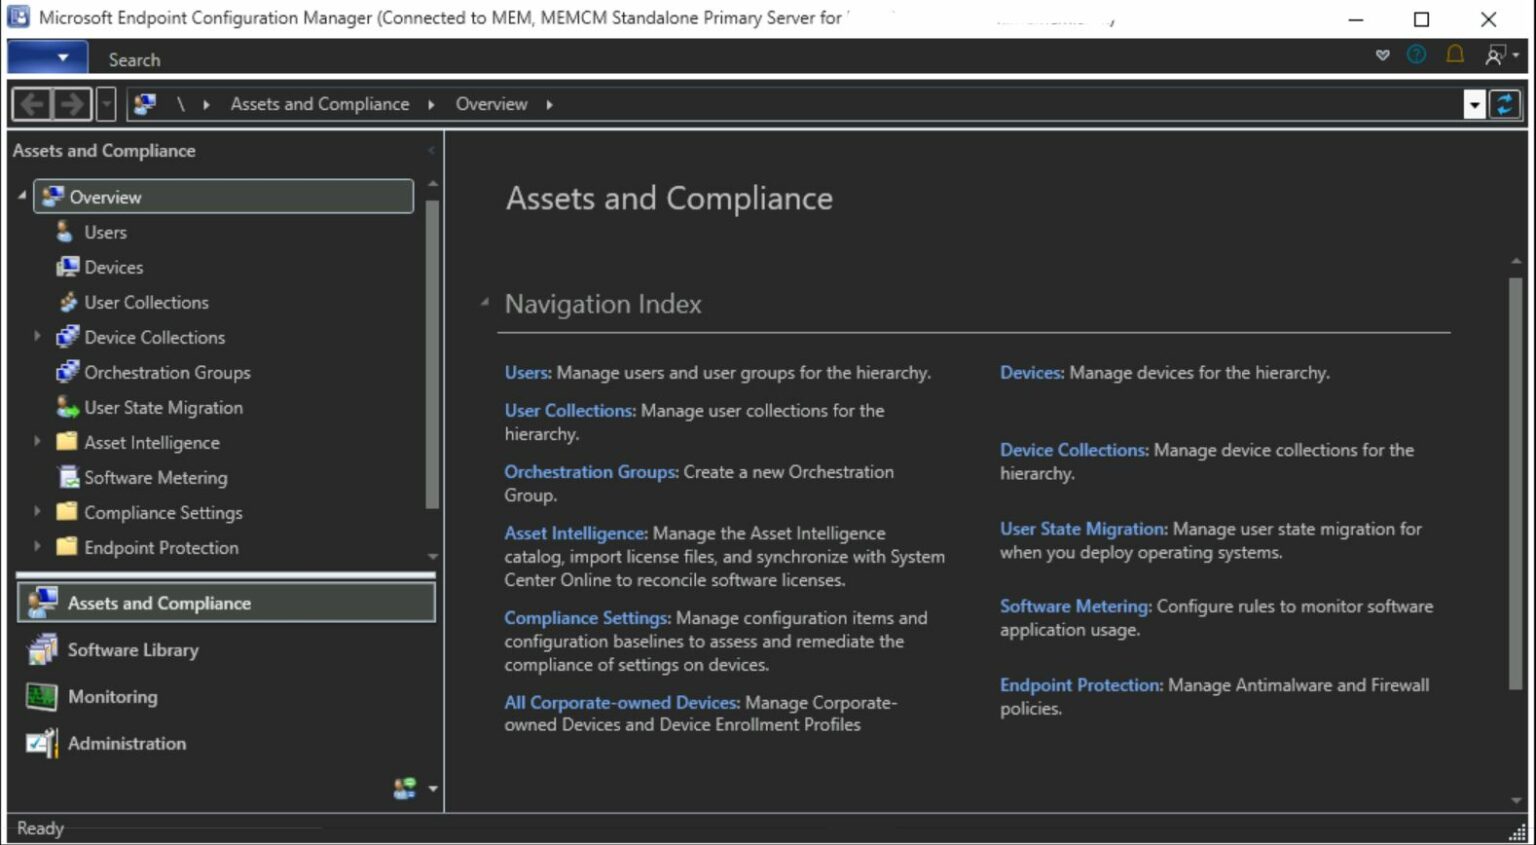1536x845 pixels.
Task: Select the Overview node icon
Action: pos(53,196)
